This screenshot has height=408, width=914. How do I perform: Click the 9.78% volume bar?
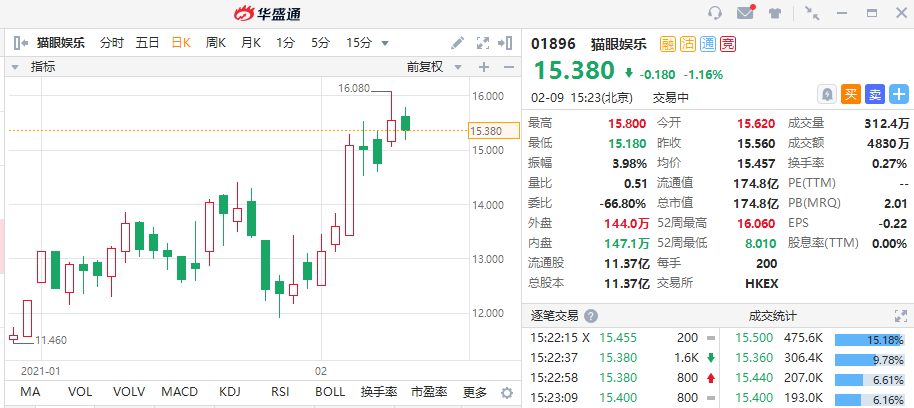(x=870, y=360)
